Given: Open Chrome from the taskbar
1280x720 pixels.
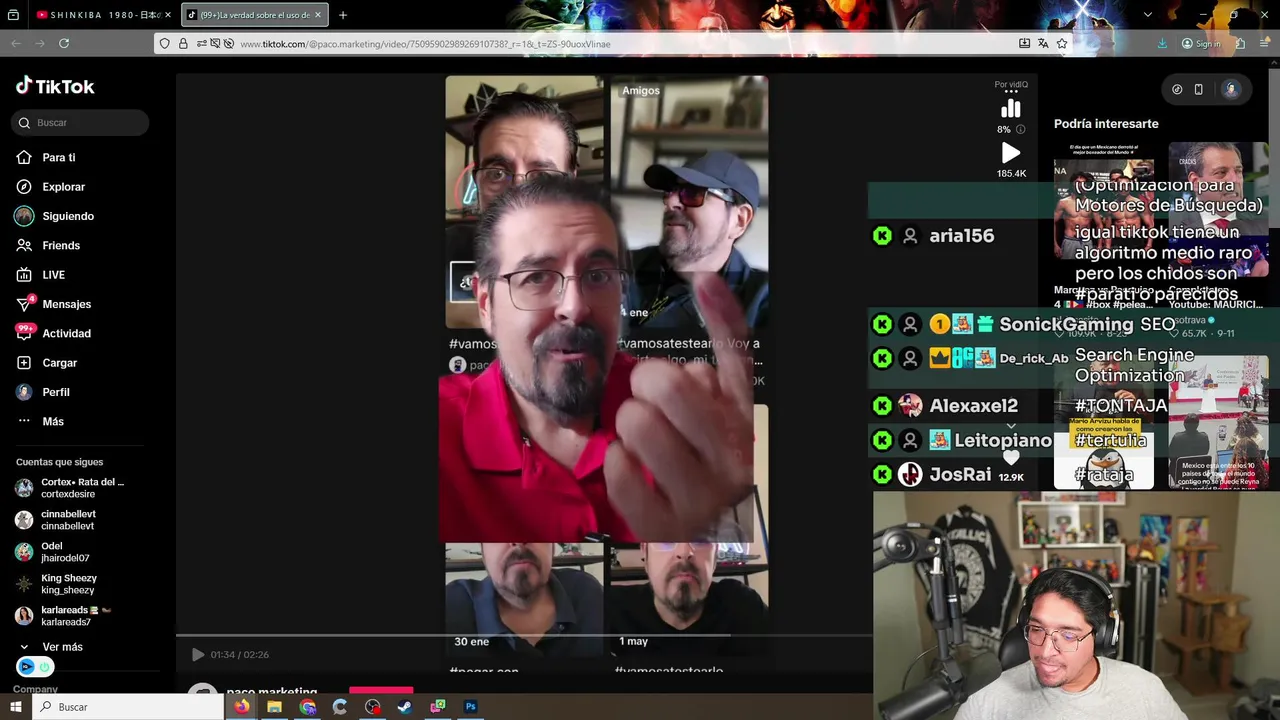Looking at the screenshot, I should 307,707.
